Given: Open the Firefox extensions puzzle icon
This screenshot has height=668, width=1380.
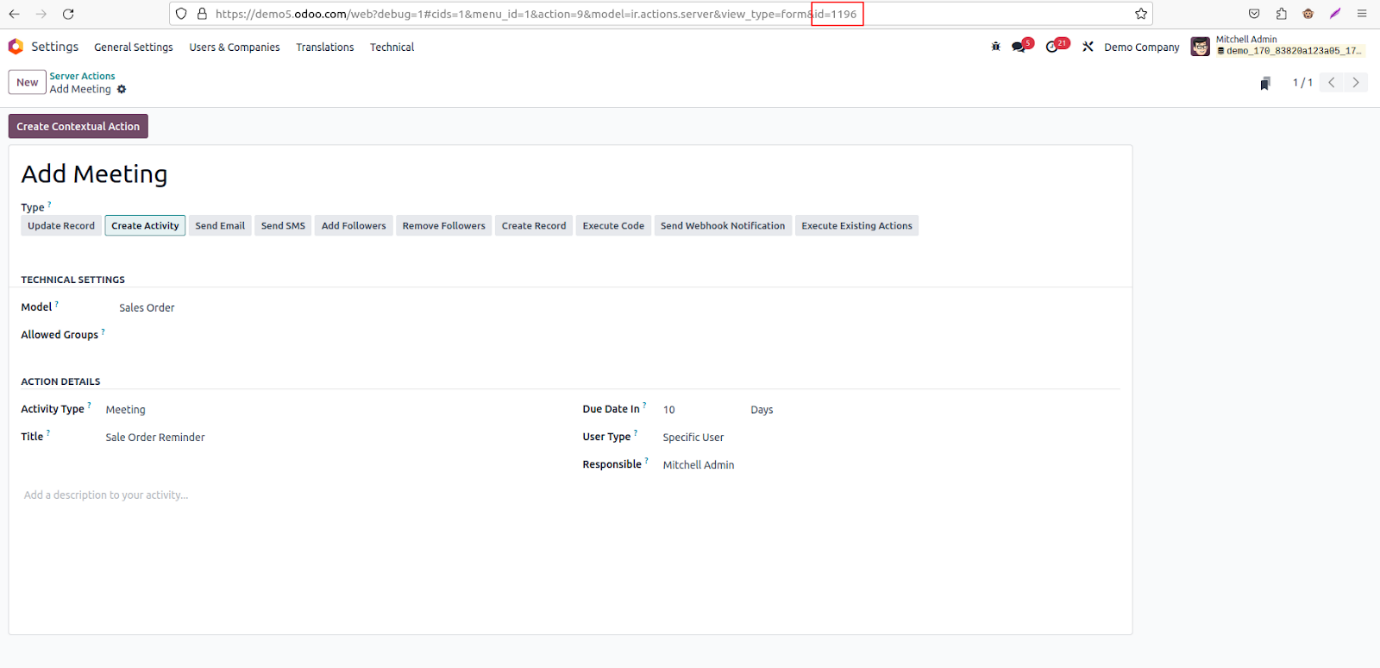Looking at the screenshot, I should click(x=1281, y=14).
